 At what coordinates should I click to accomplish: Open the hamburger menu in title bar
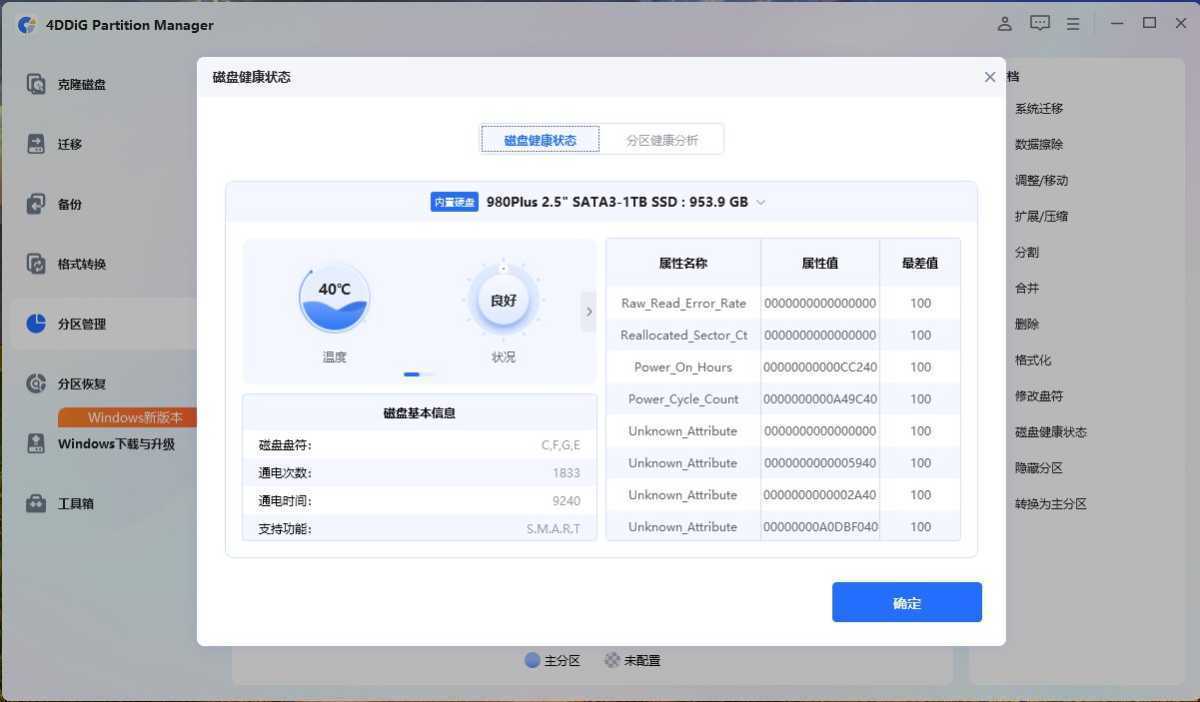coord(1072,23)
